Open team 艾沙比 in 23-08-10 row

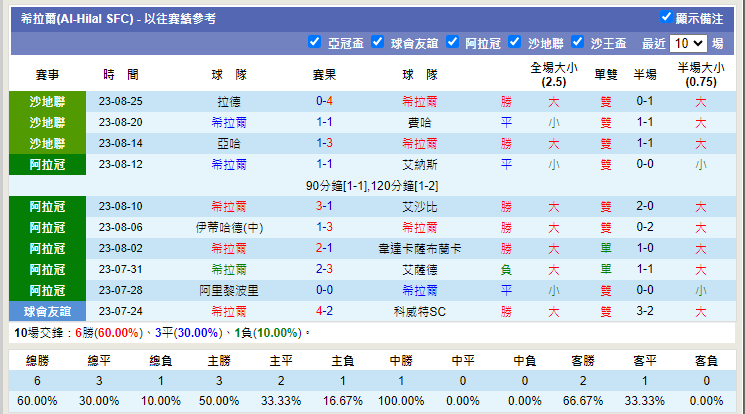click(x=420, y=207)
